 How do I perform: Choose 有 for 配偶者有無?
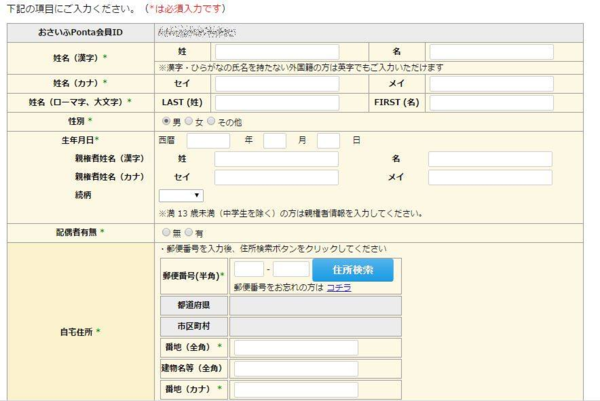tap(189, 232)
